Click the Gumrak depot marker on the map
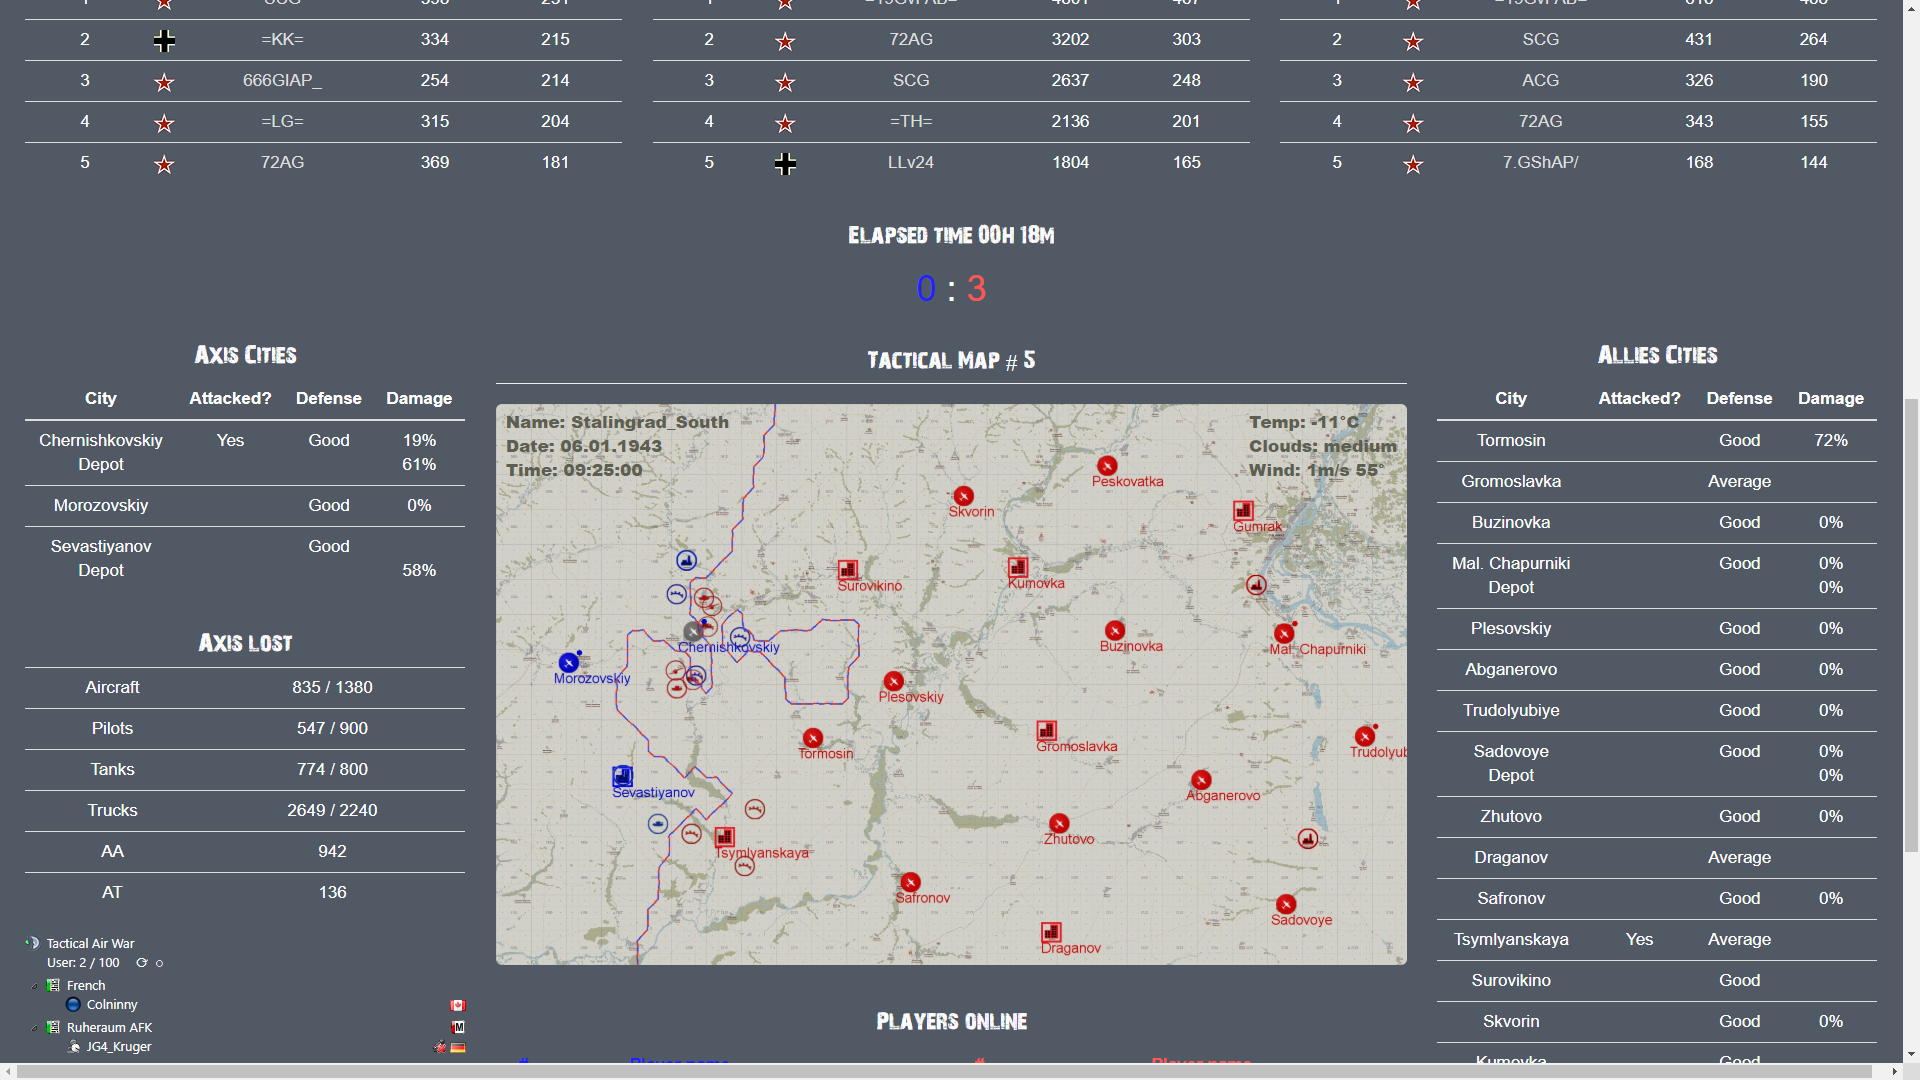 coord(1243,510)
